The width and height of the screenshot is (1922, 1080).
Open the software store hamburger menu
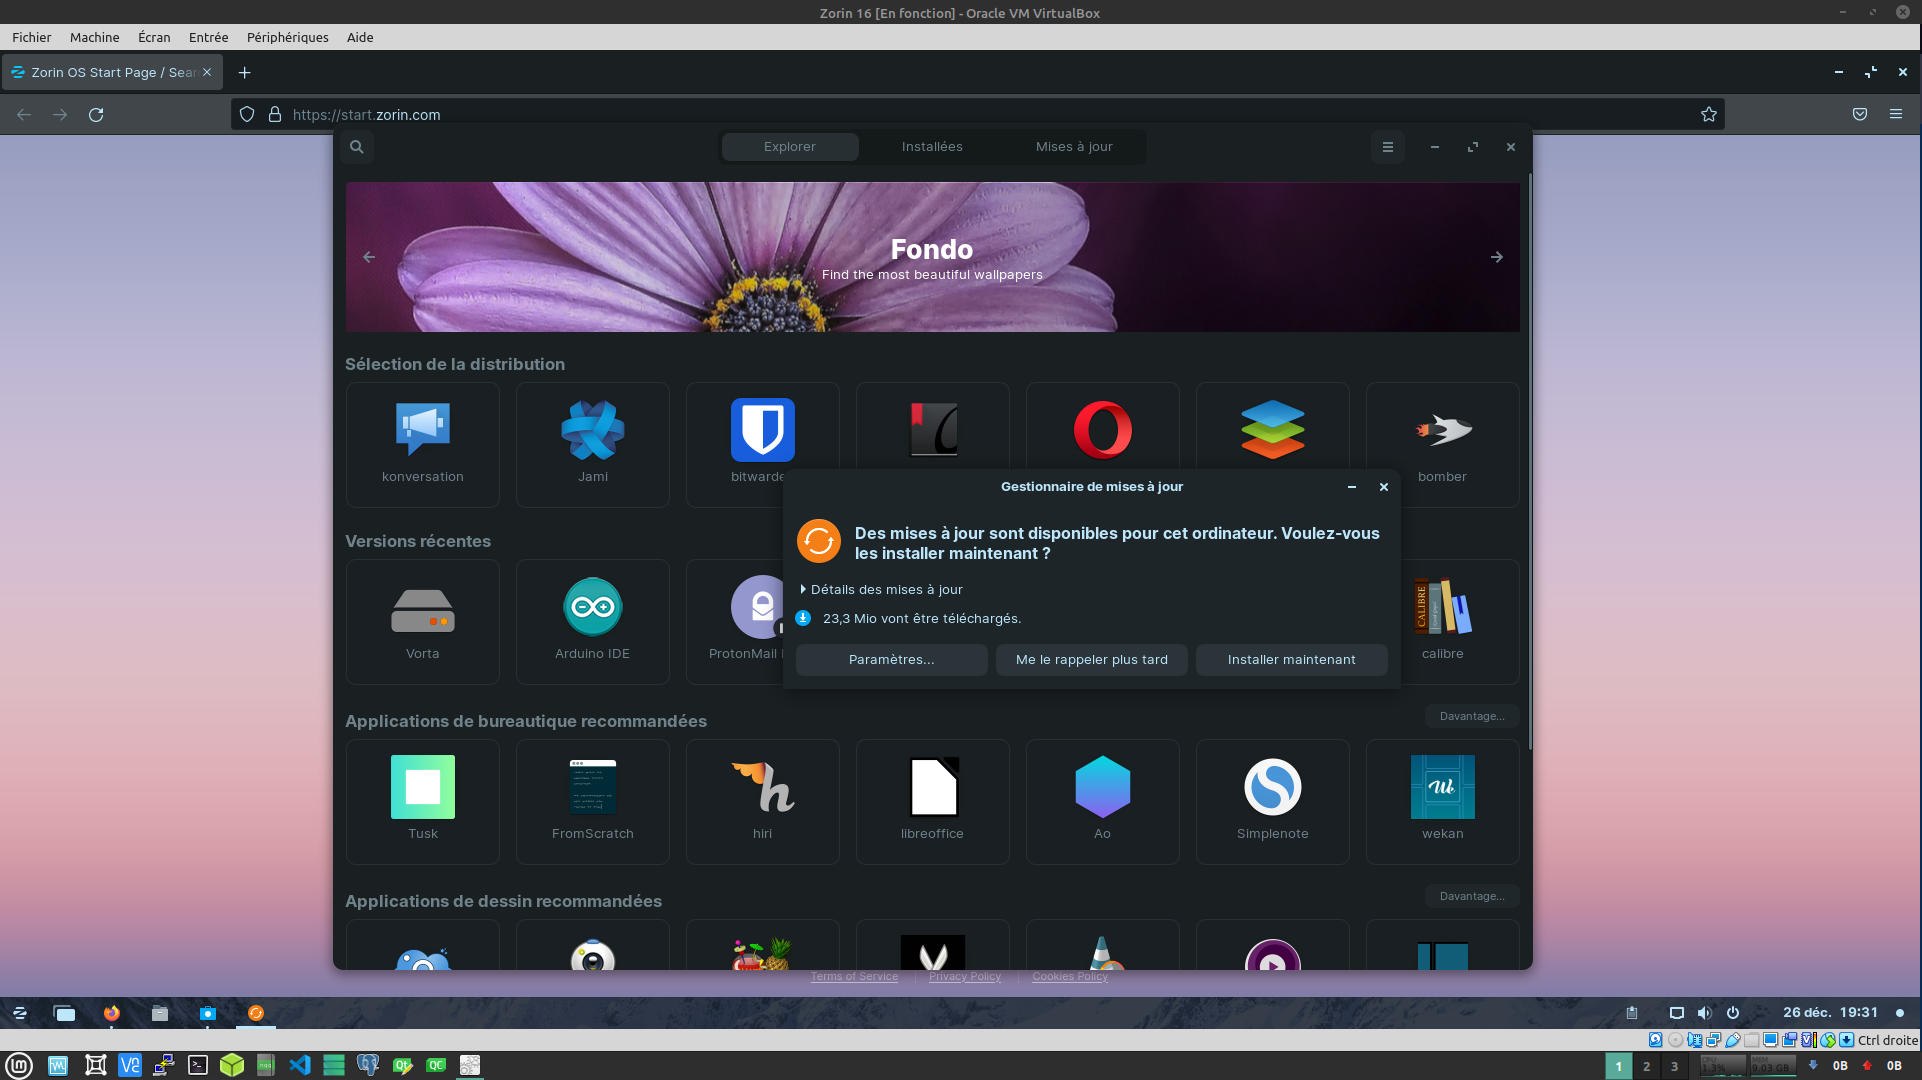click(1387, 147)
